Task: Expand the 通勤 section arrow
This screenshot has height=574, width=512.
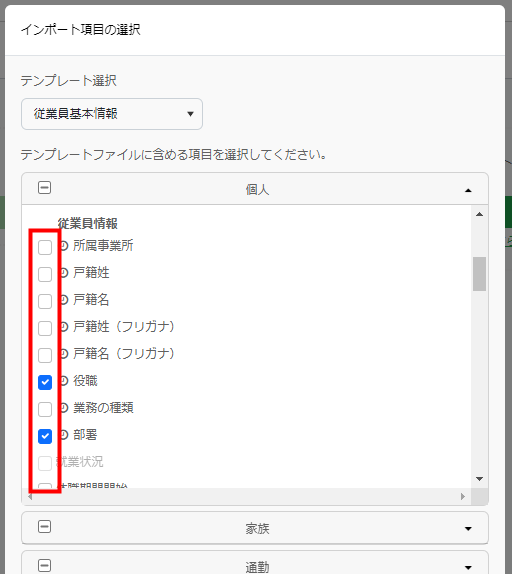Action: click(x=468, y=567)
